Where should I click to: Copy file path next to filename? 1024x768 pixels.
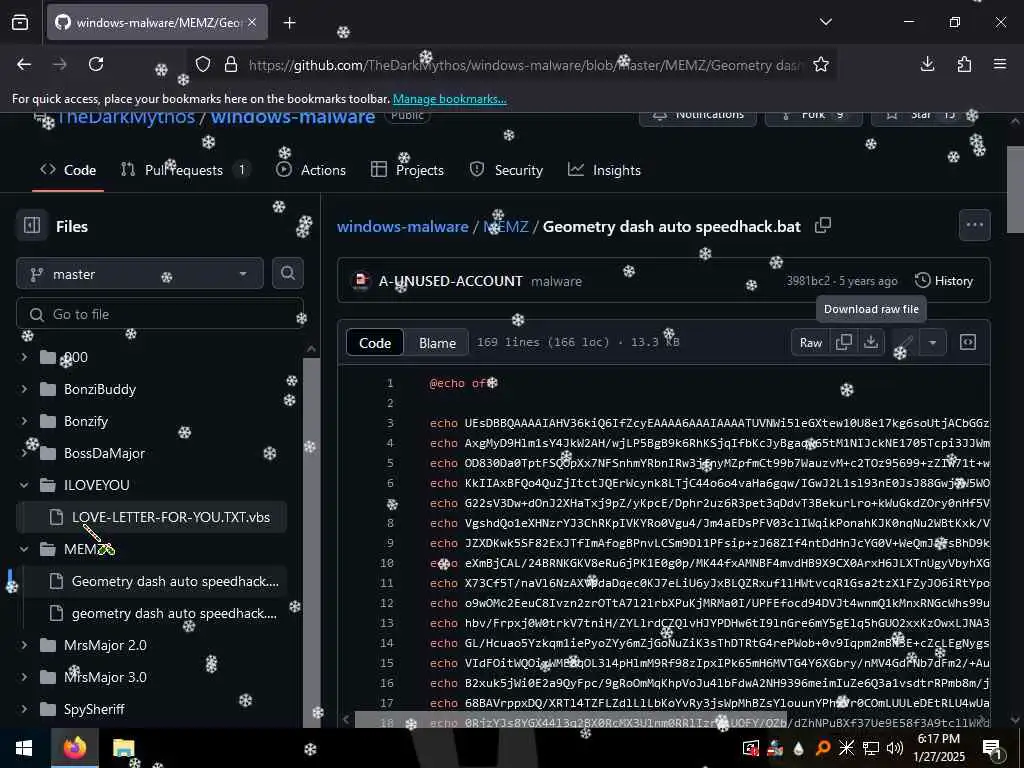pos(823,225)
